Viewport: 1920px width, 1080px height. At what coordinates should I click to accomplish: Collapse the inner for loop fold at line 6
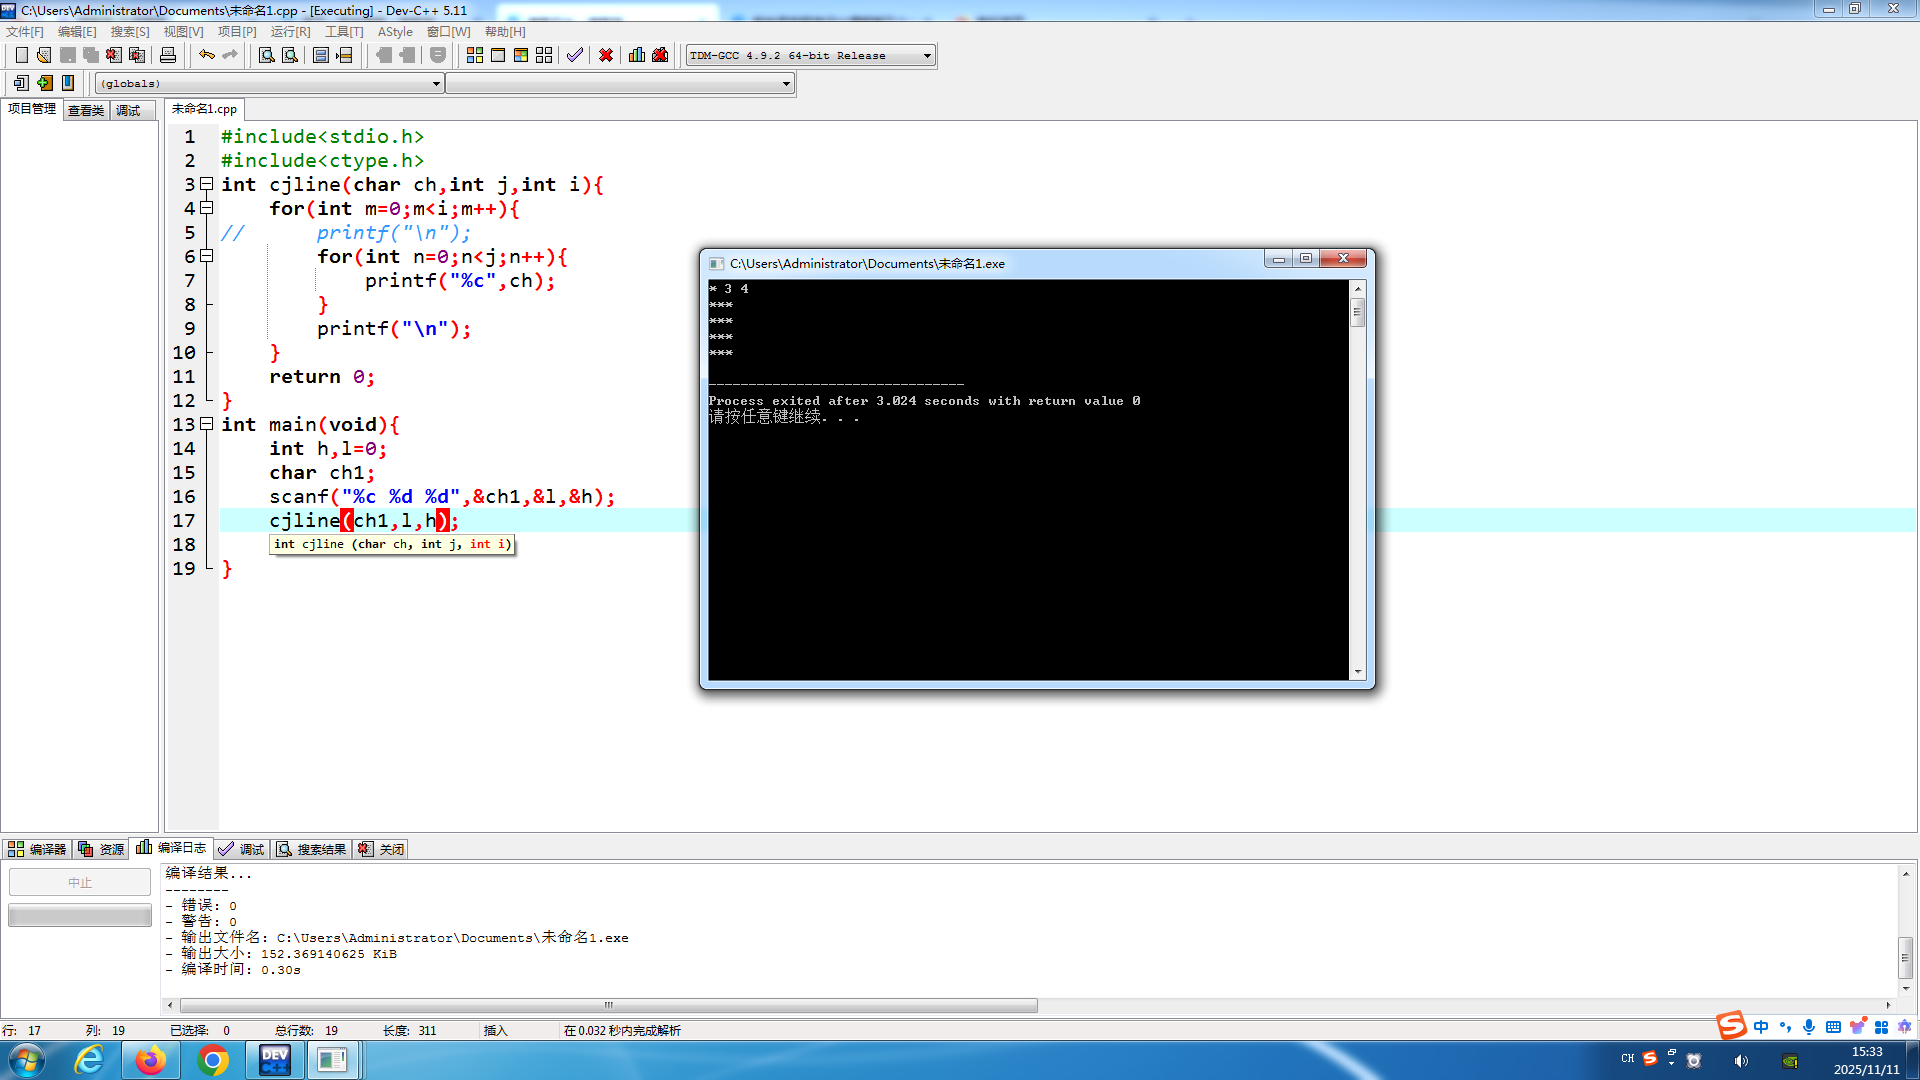[207, 256]
